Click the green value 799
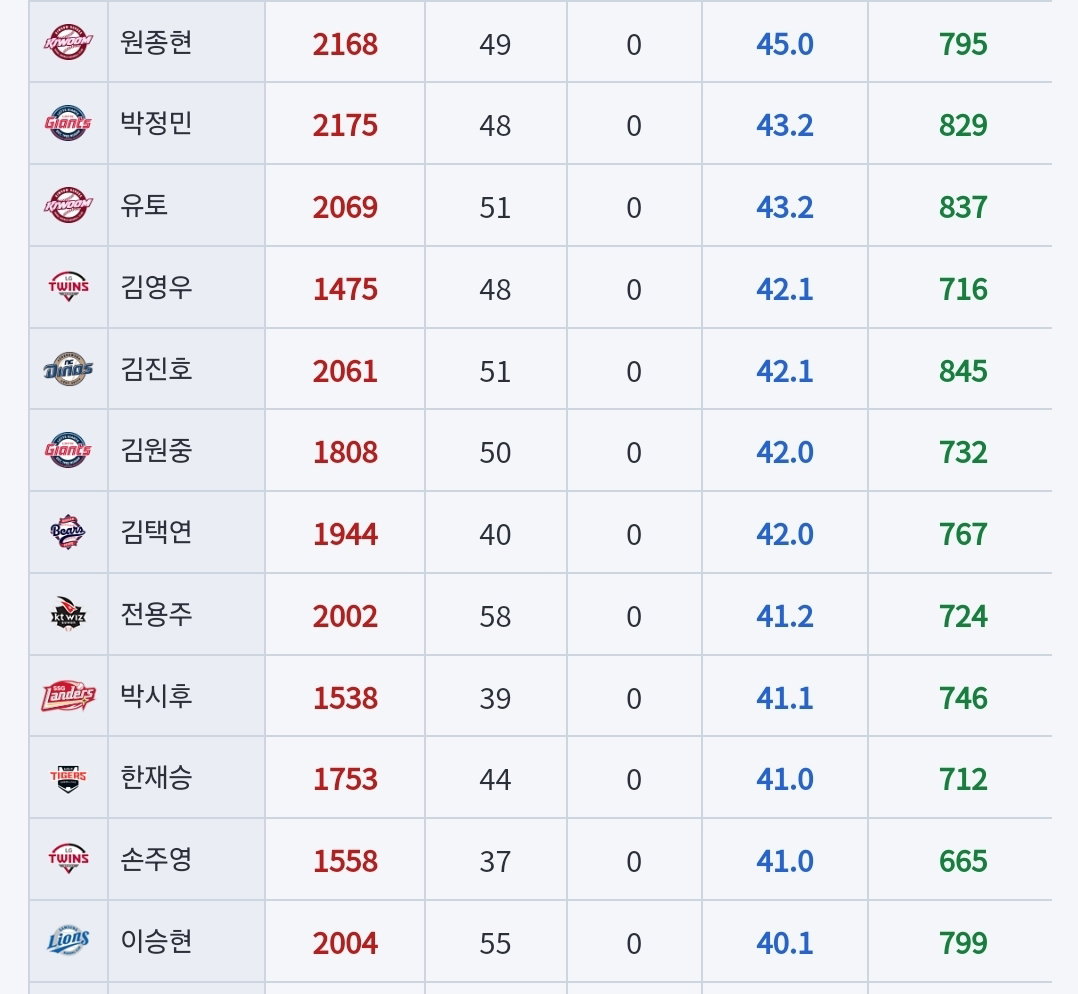This screenshot has width=1078, height=994. [963, 943]
